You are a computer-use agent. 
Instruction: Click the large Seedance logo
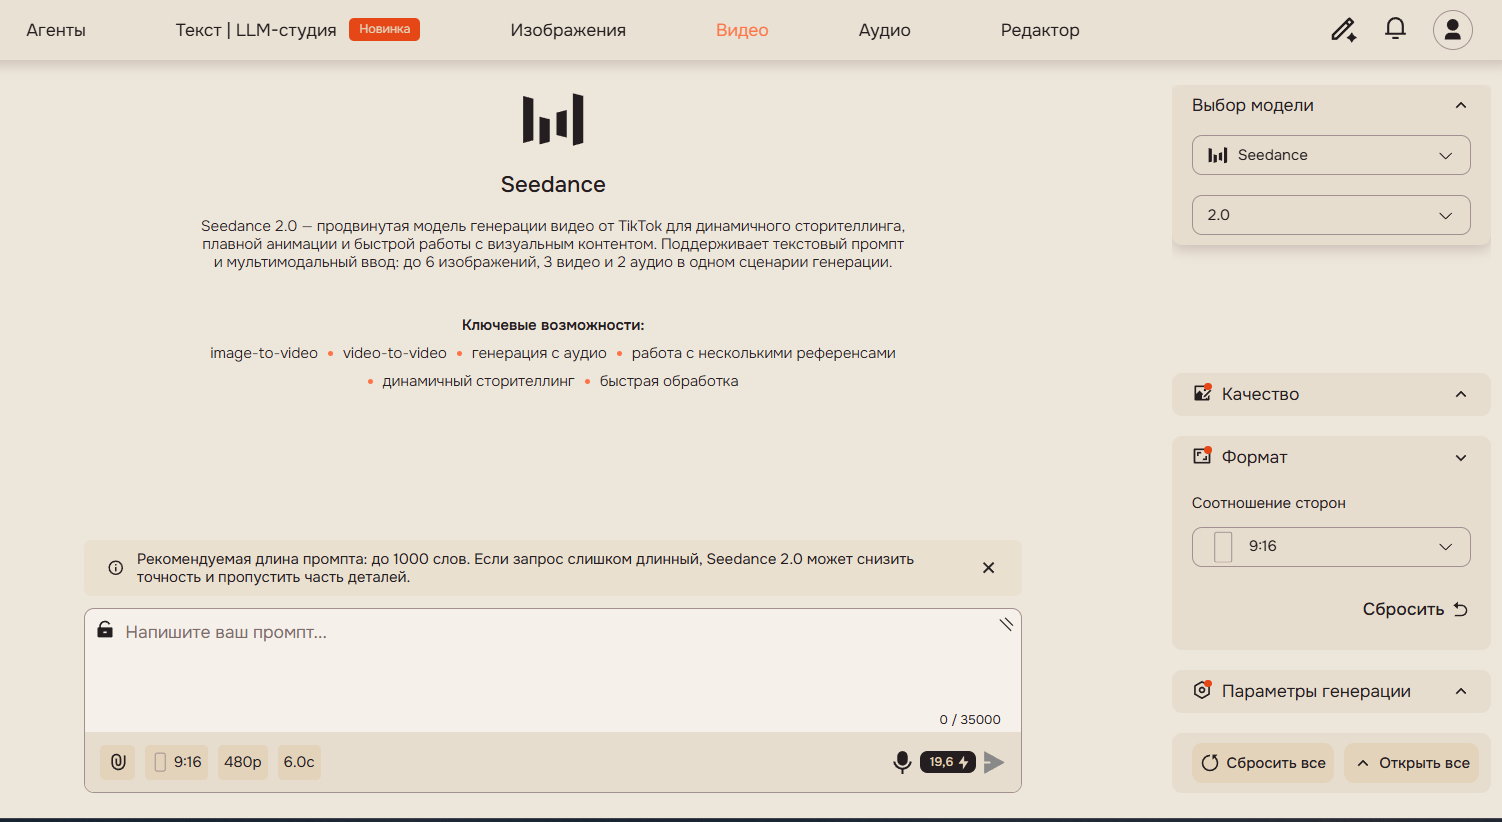point(553,119)
